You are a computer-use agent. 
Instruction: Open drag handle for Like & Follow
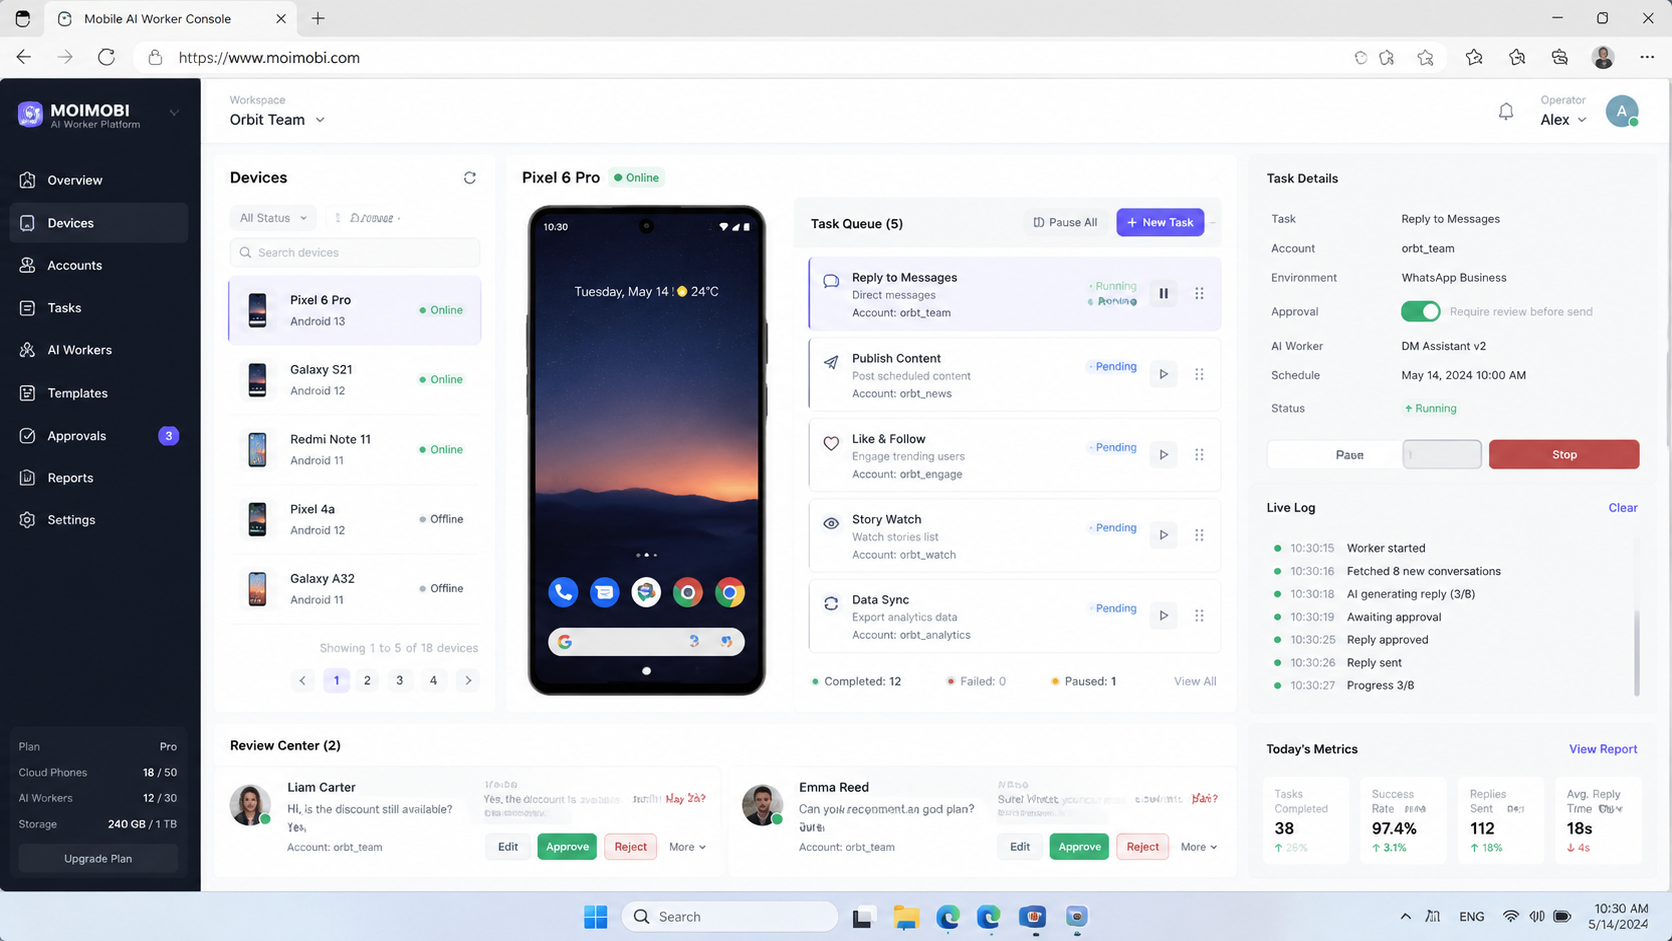1199,455
